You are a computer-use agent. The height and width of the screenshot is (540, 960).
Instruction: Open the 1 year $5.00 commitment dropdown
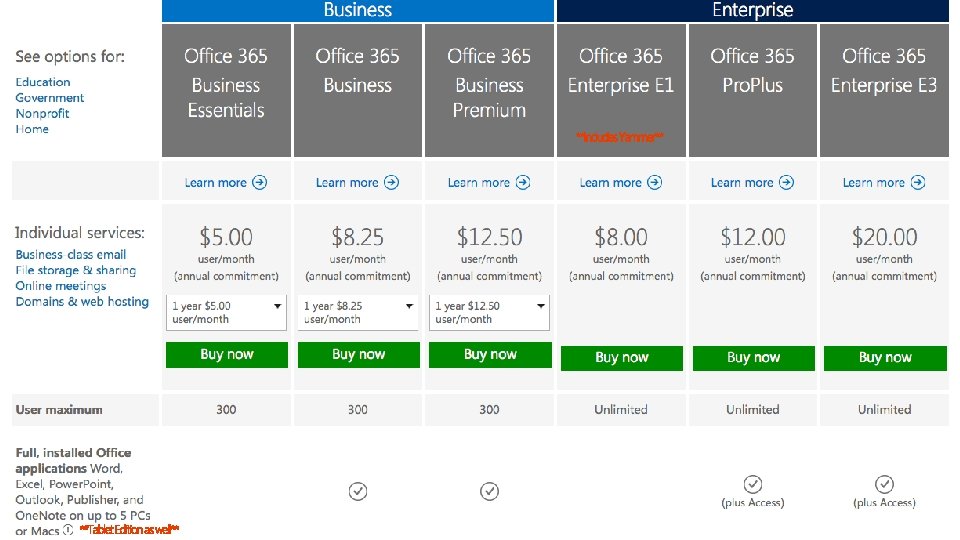tap(226, 312)
